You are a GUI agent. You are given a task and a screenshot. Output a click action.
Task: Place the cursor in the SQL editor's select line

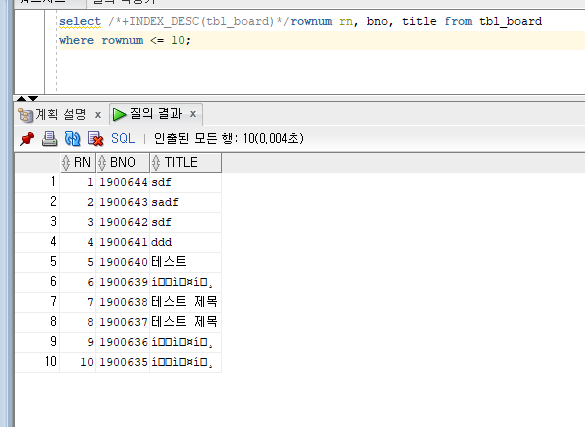(x=300, y=21)
